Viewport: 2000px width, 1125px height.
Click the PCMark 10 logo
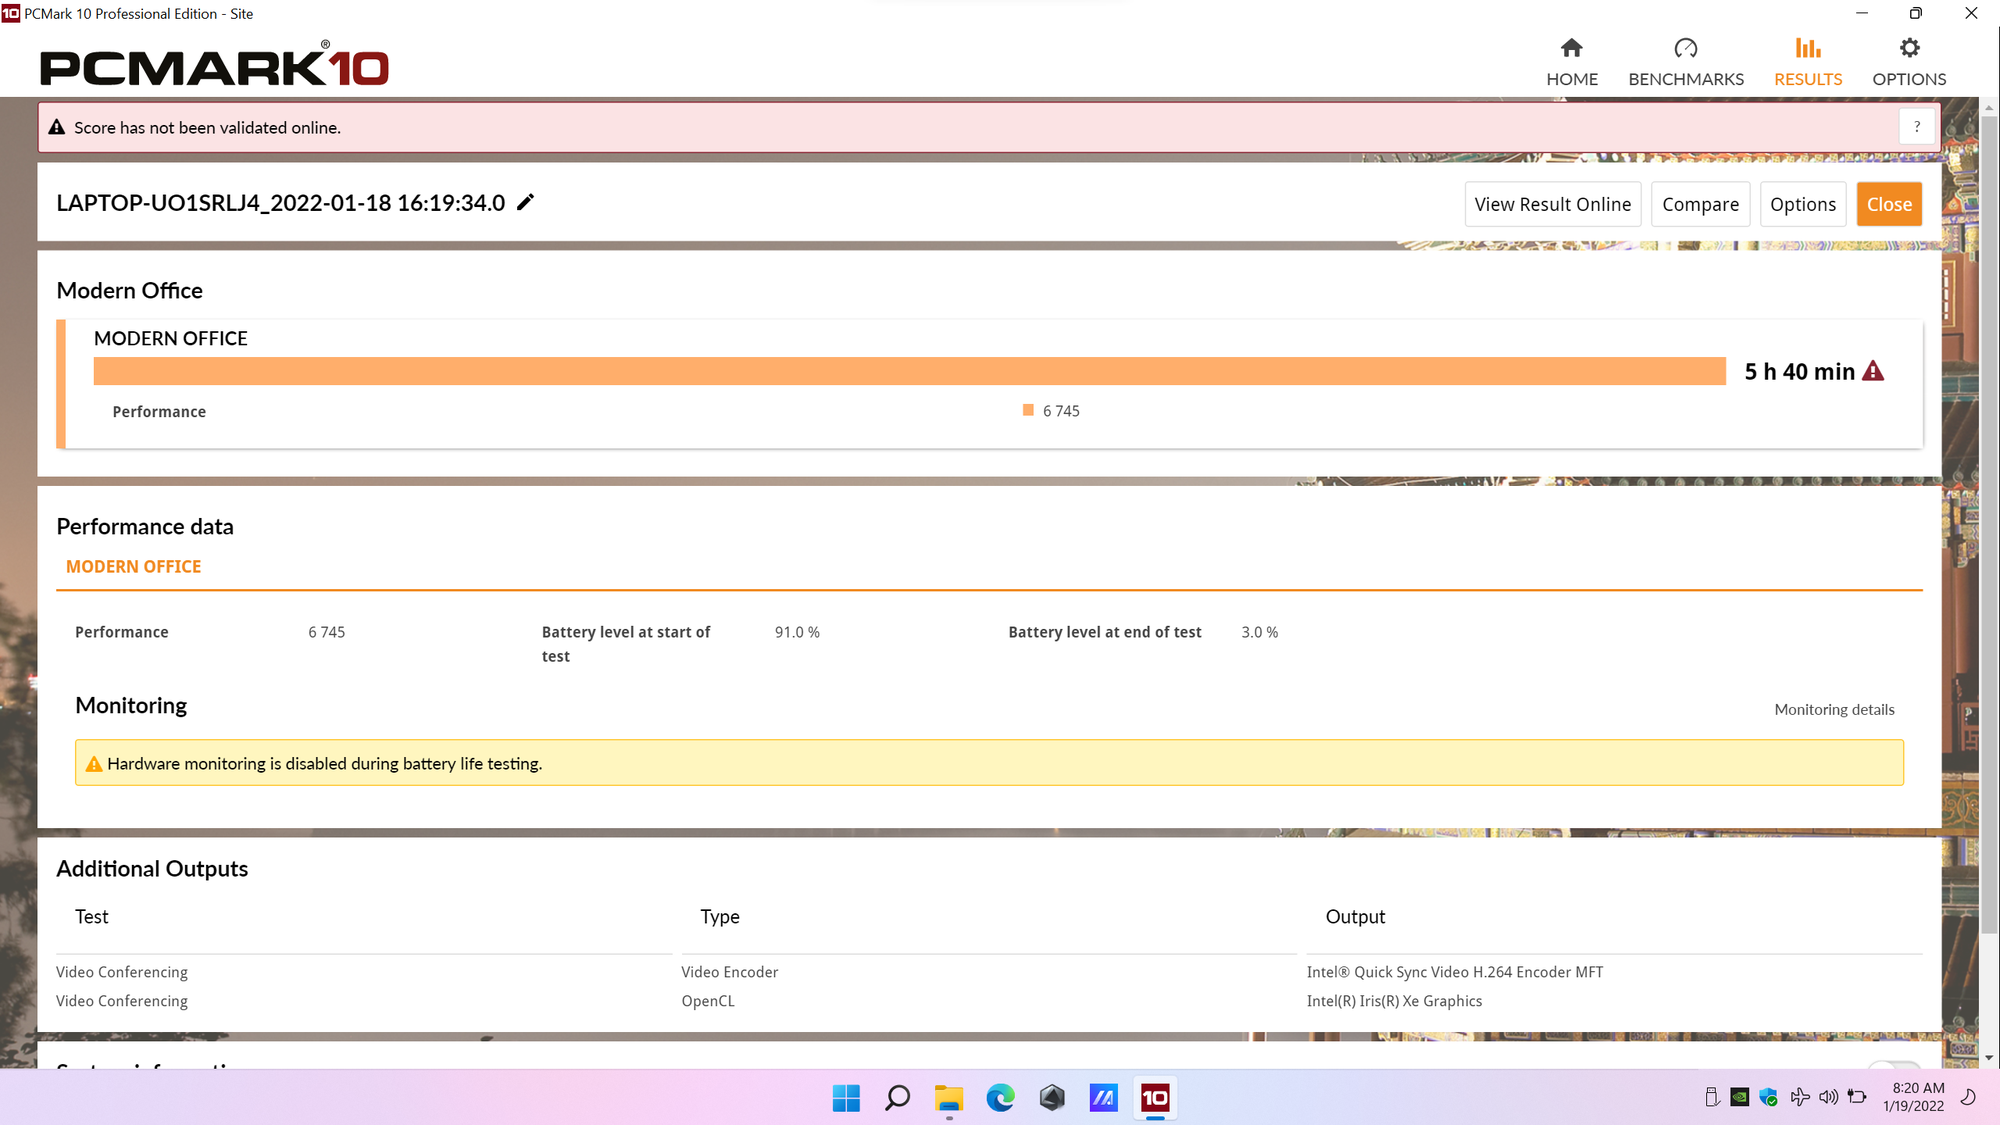pyautogui.click(x=214, y=65)
